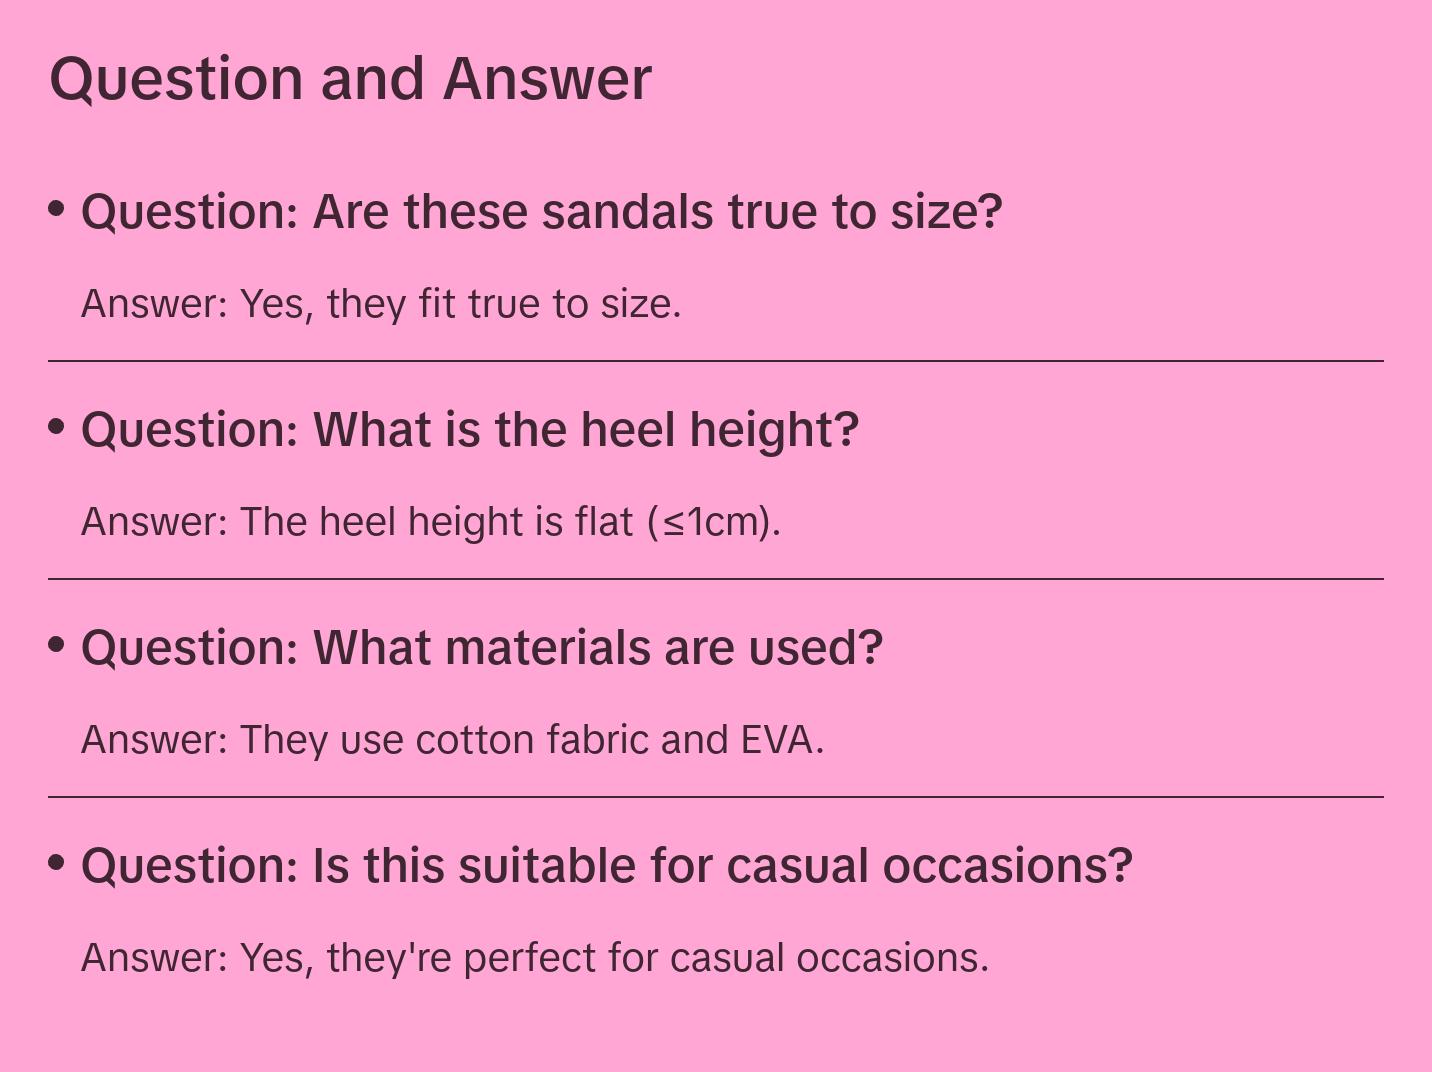Click the word "perfect" in the last answer
1432x1072 pixels.
528,958
